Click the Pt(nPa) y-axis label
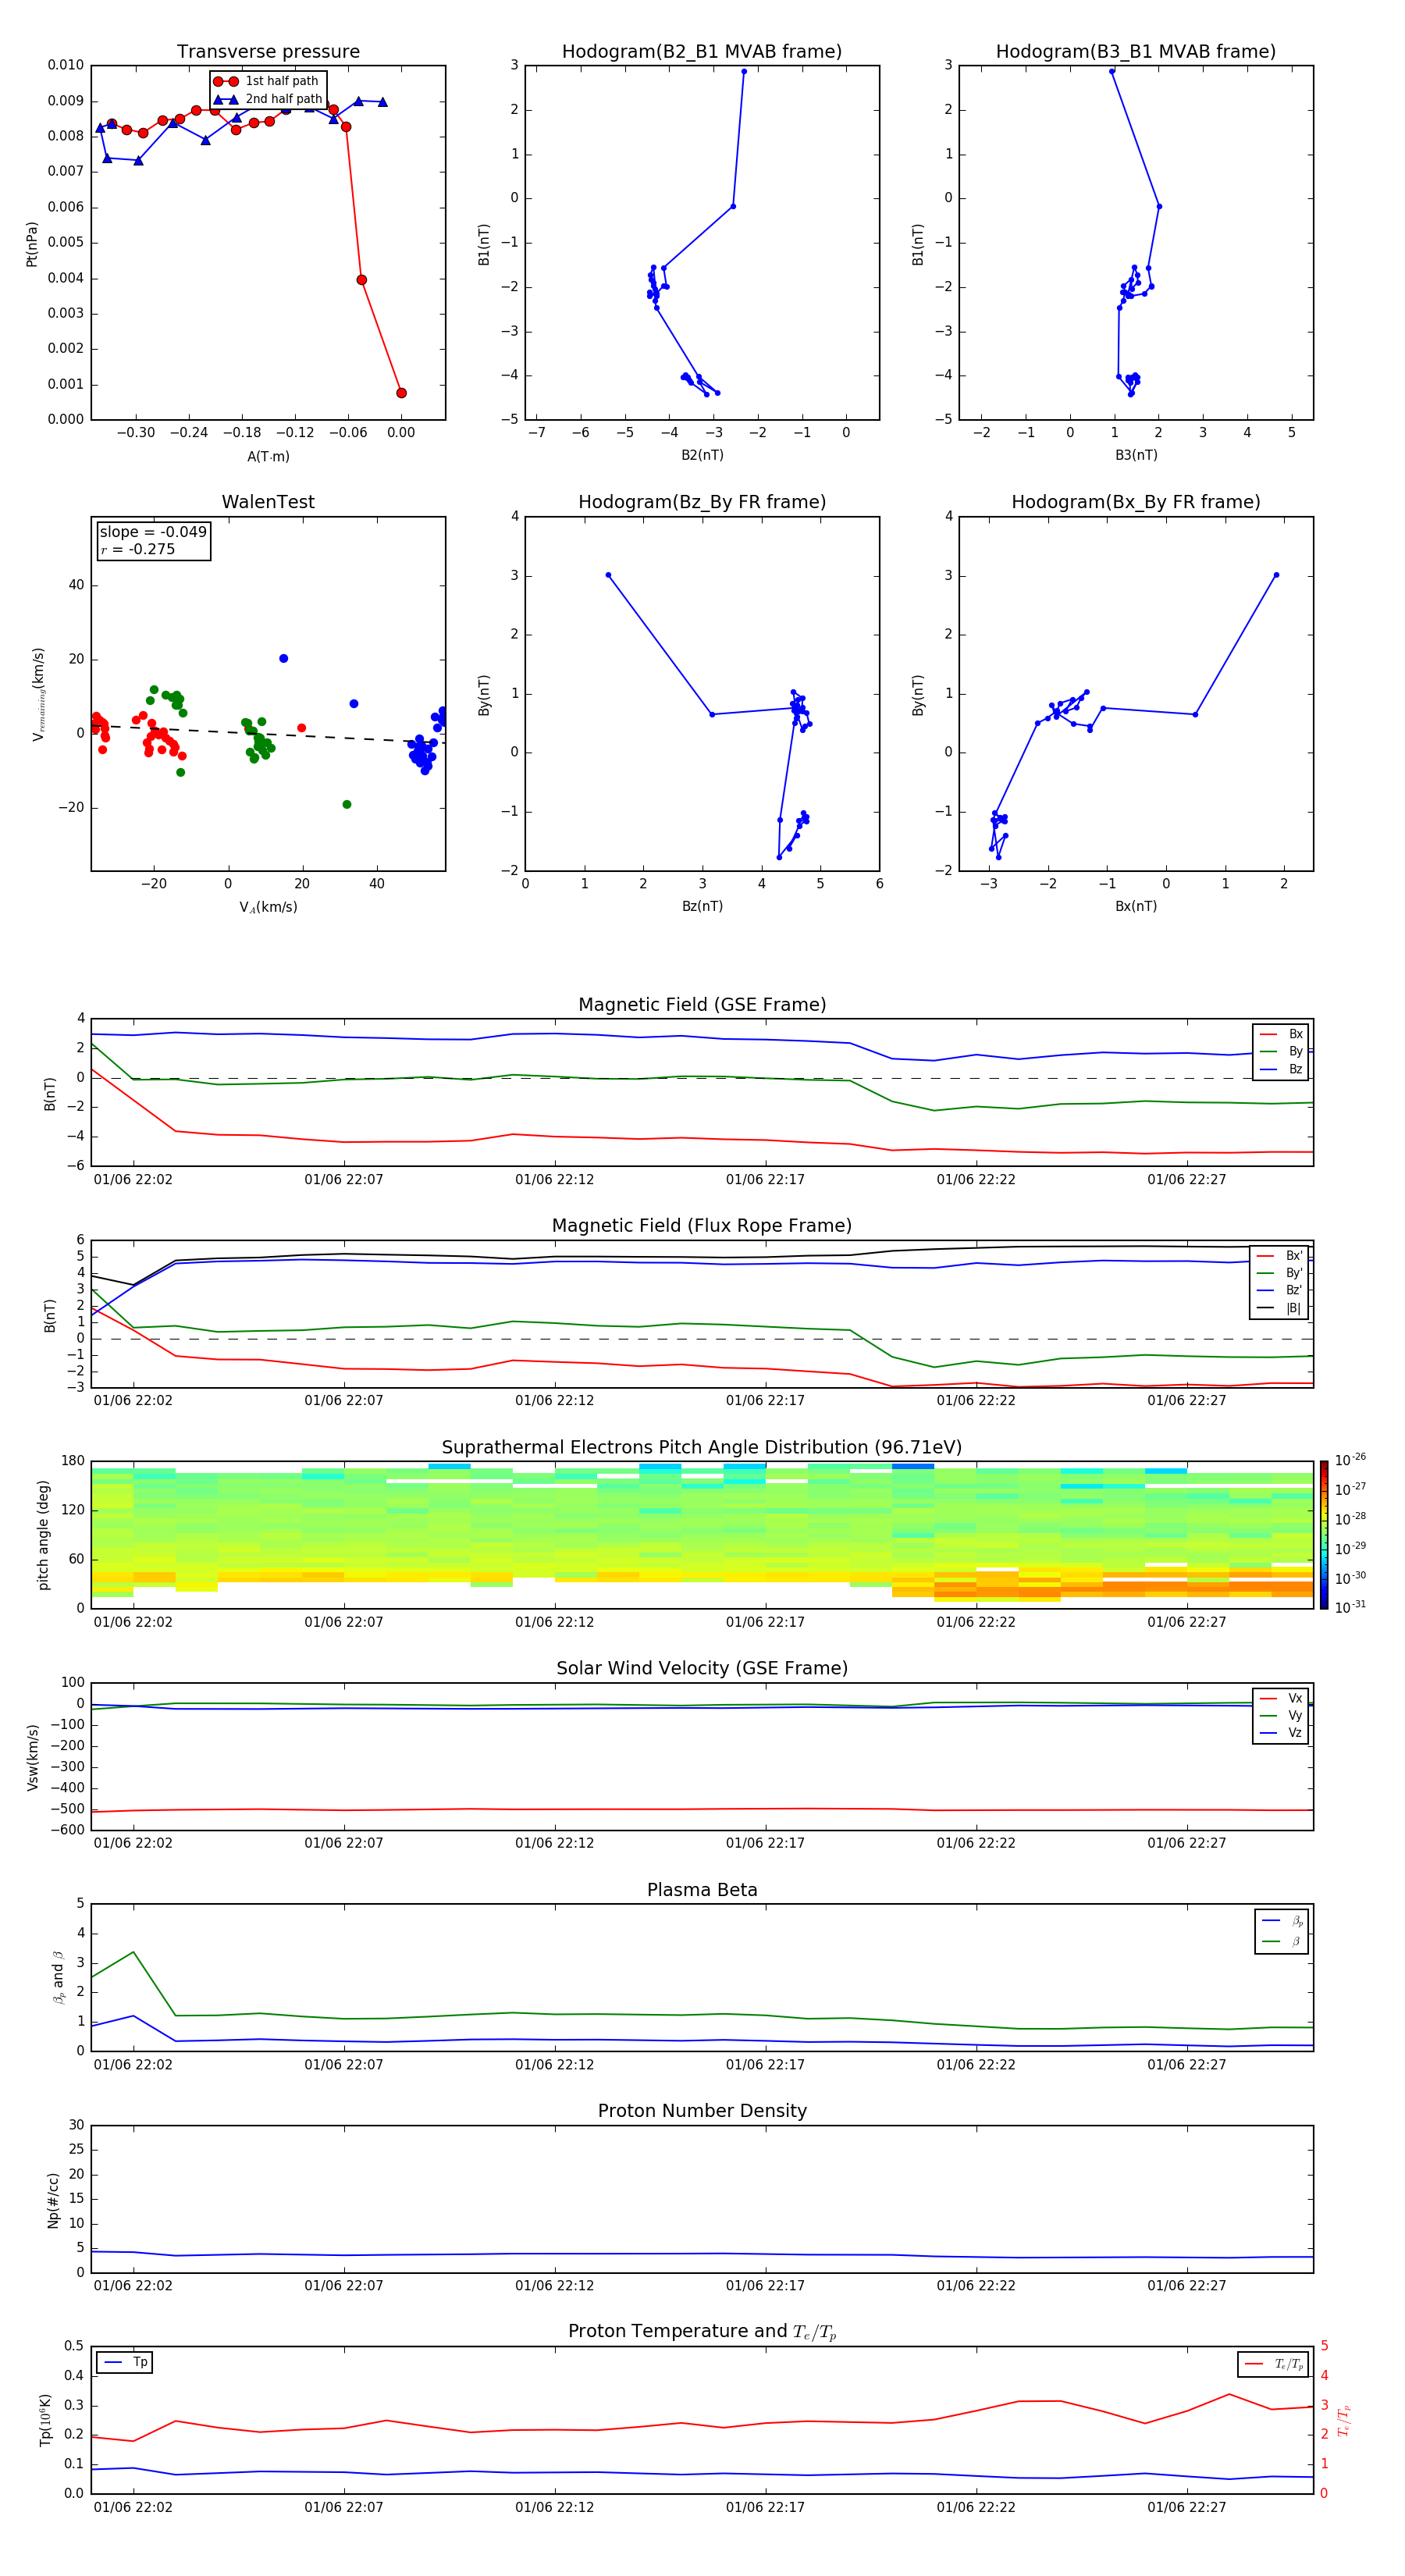 (32, 244)
